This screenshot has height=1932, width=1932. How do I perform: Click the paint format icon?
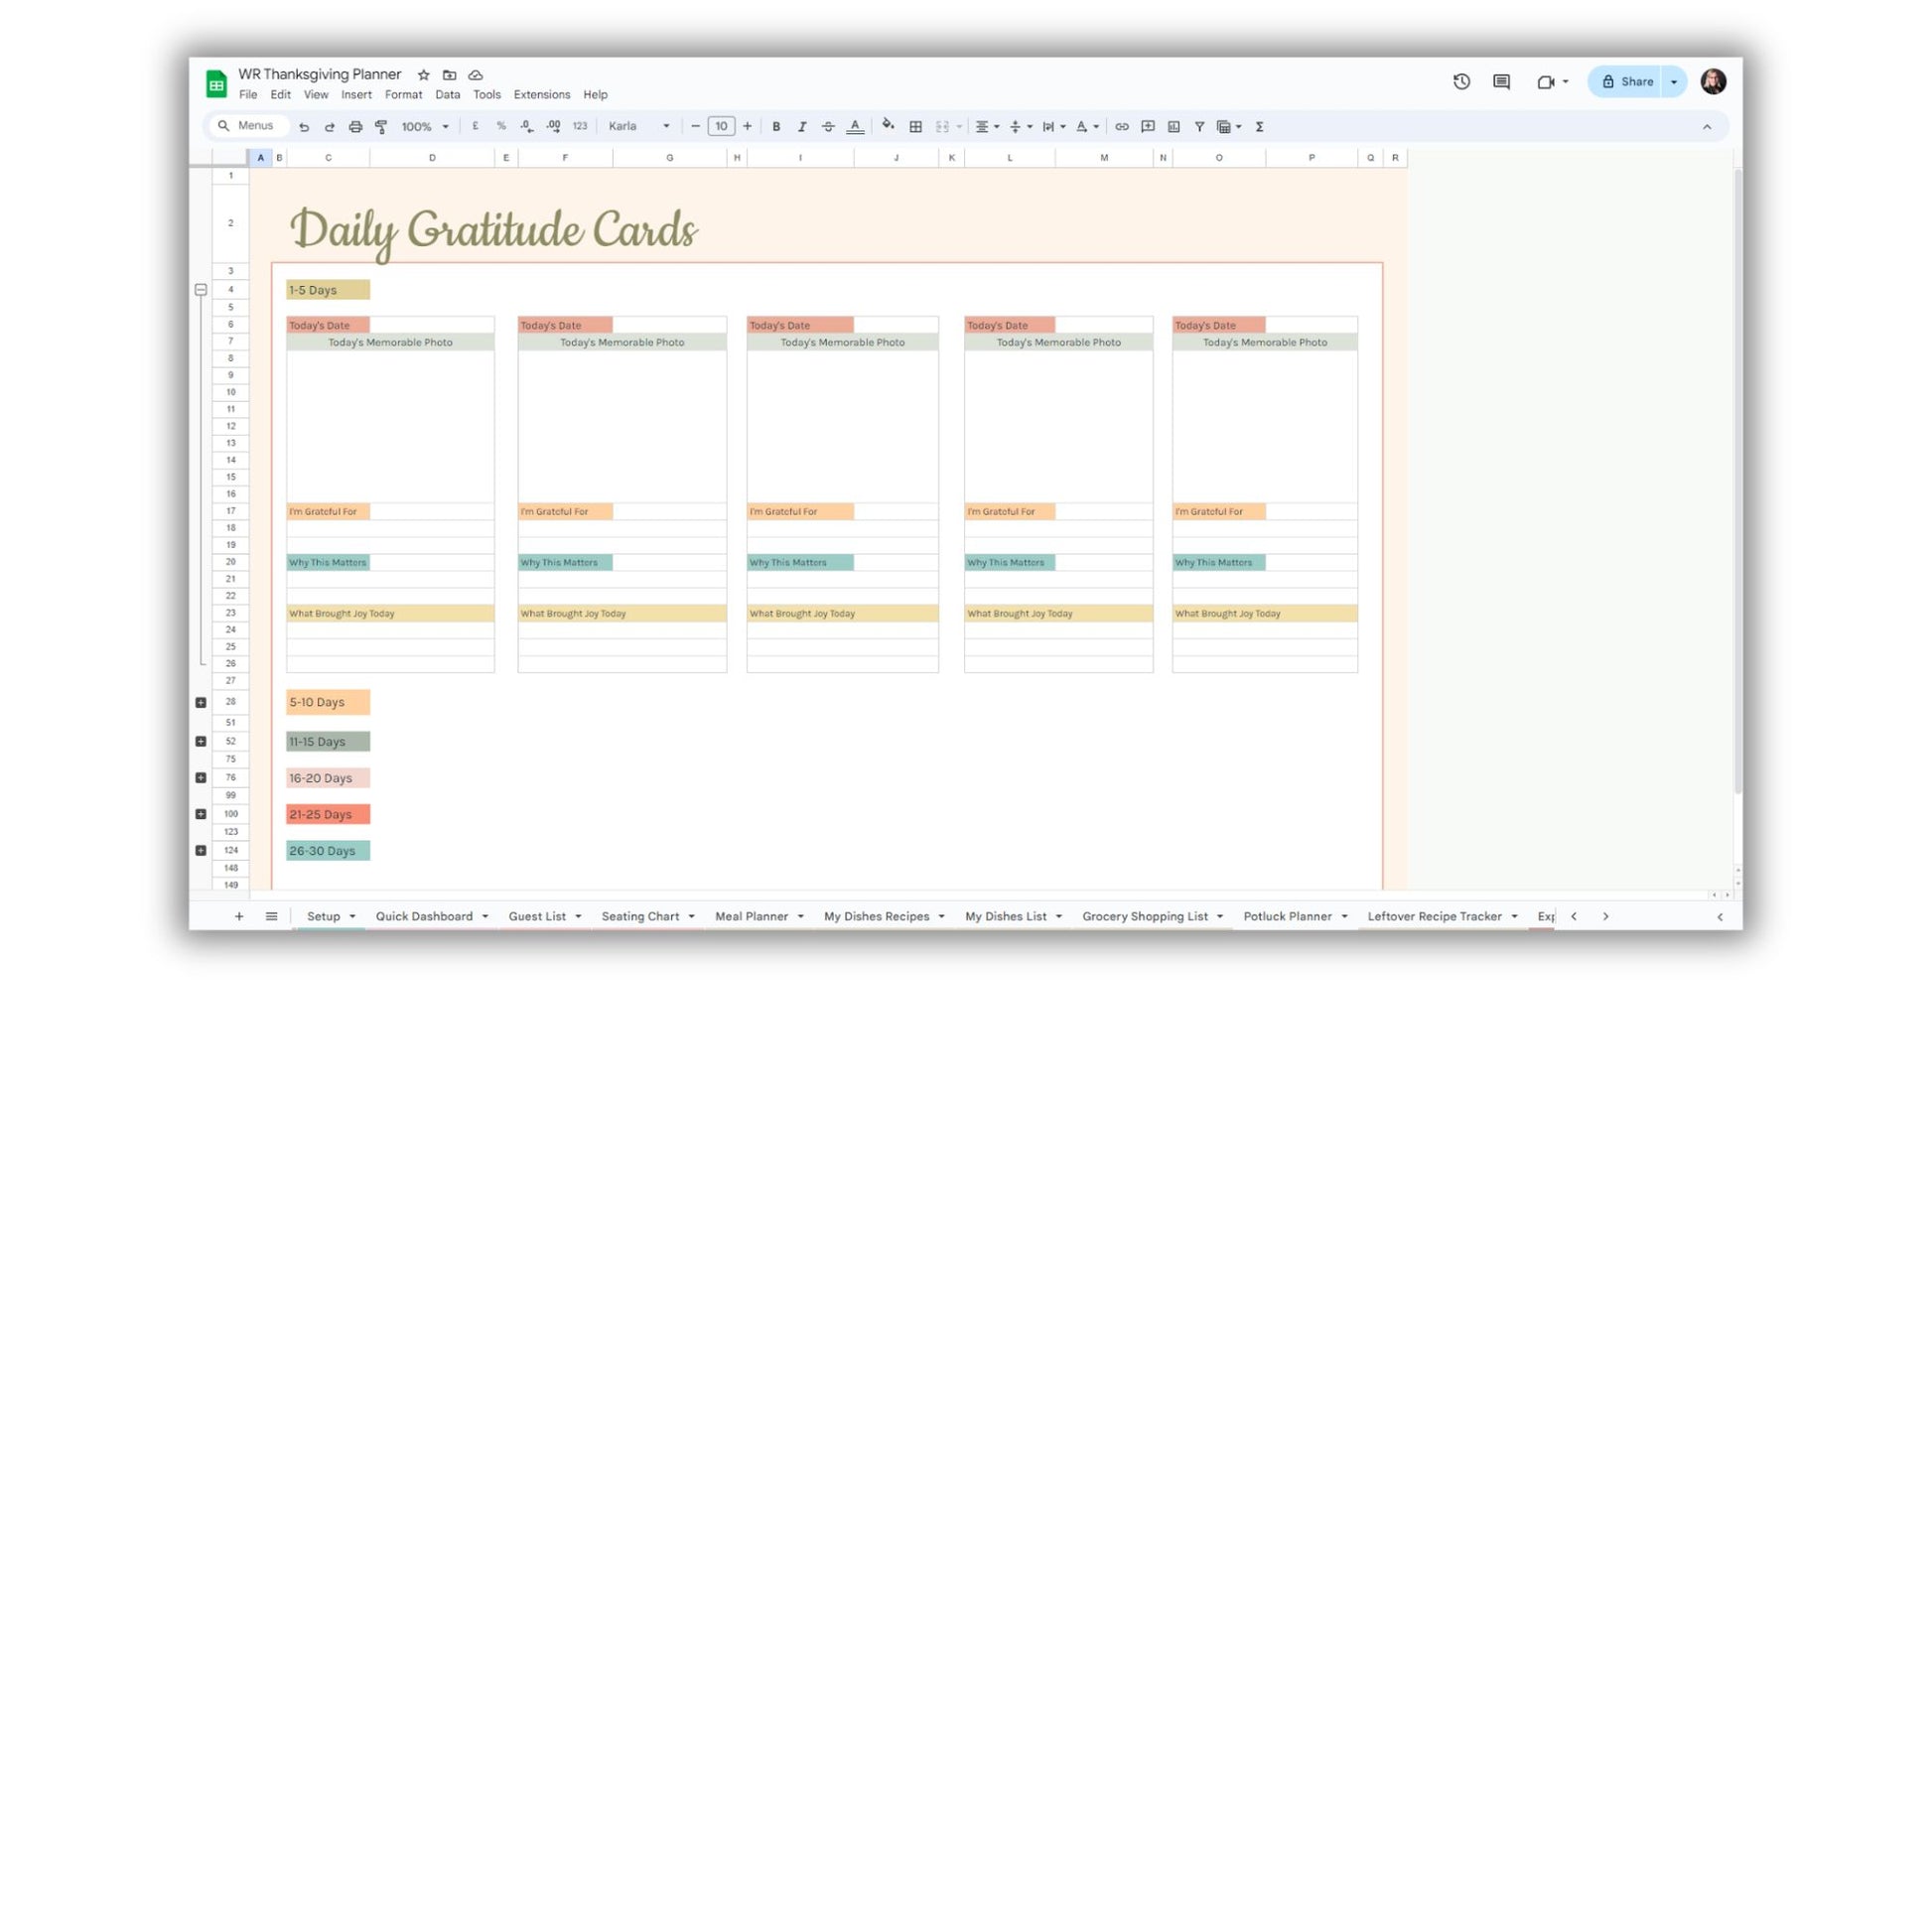click(x=381, y=127)
